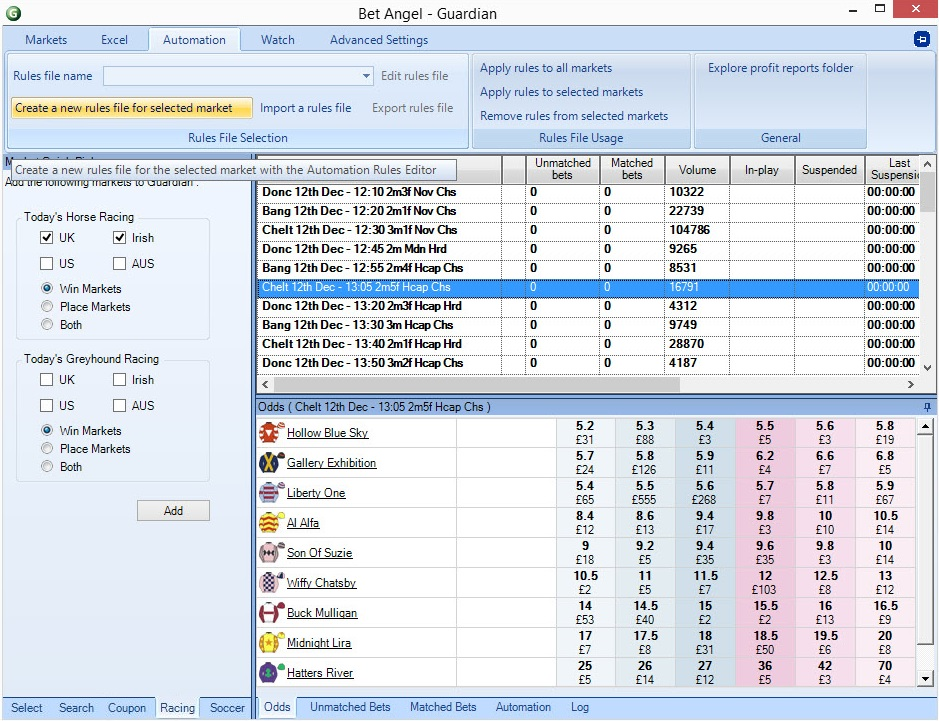Click Explore profit reports folder

780,68
